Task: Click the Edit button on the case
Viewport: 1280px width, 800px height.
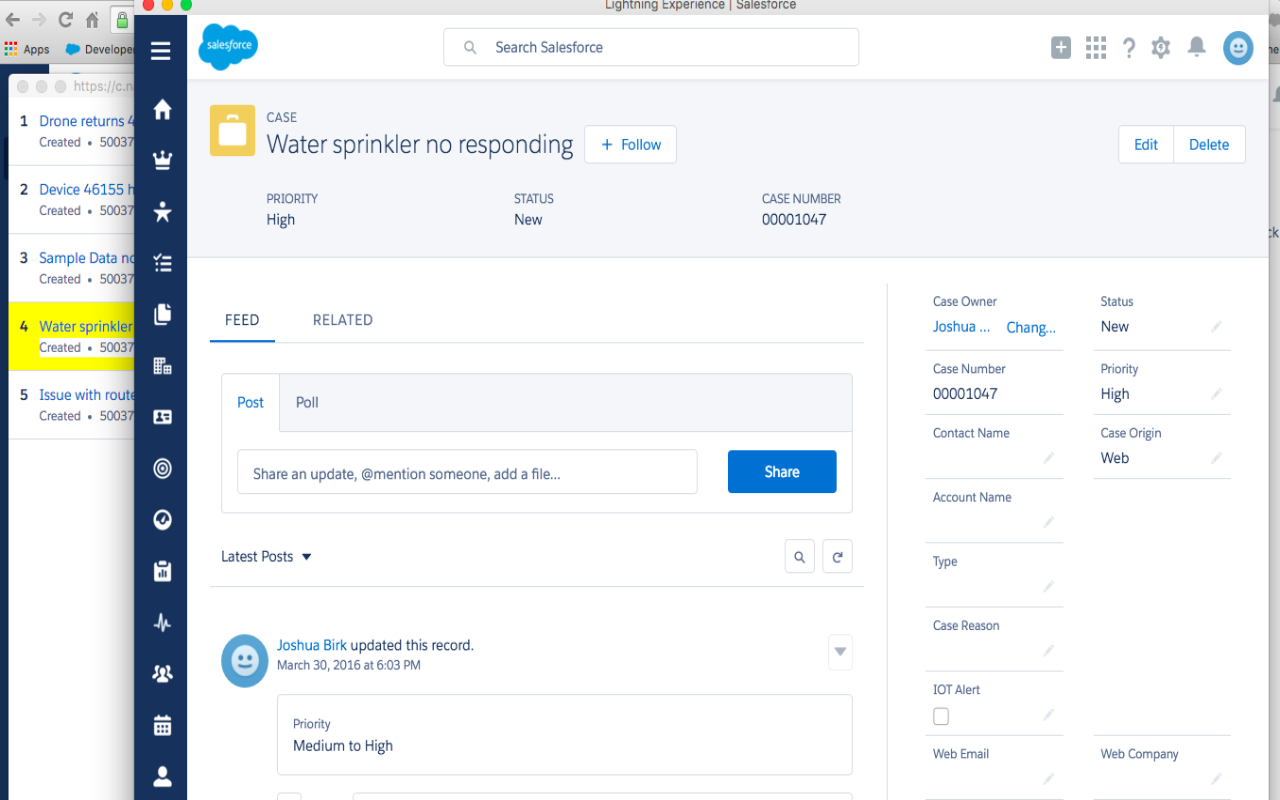Action: point(1145,144)
